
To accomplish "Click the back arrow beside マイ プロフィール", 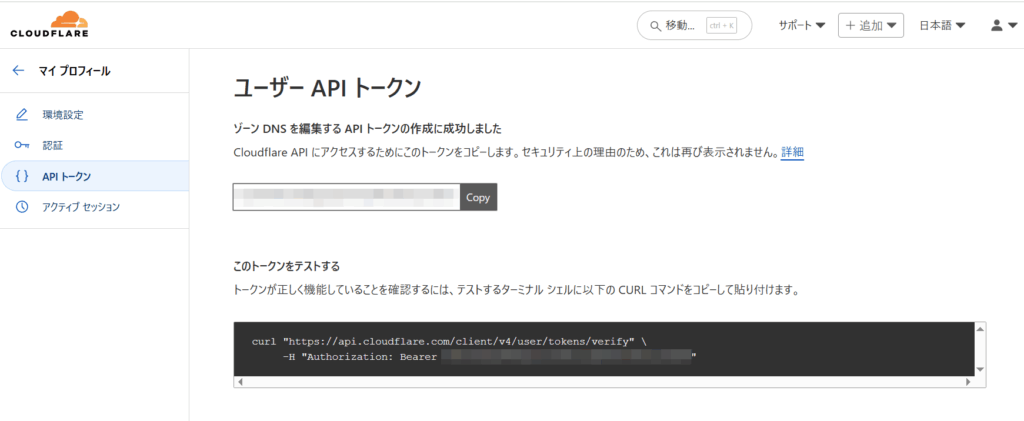I will click(18, 71).
